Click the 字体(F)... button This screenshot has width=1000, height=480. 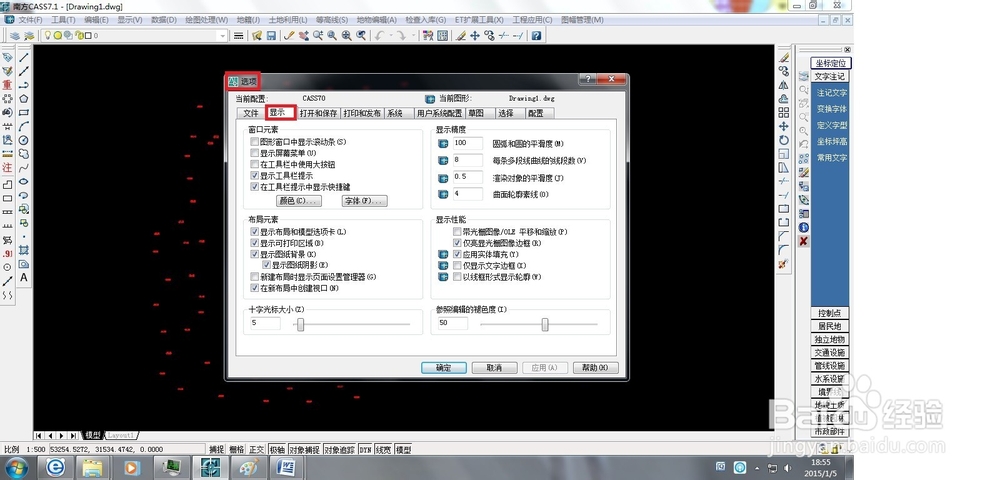(x=365, y=201)
